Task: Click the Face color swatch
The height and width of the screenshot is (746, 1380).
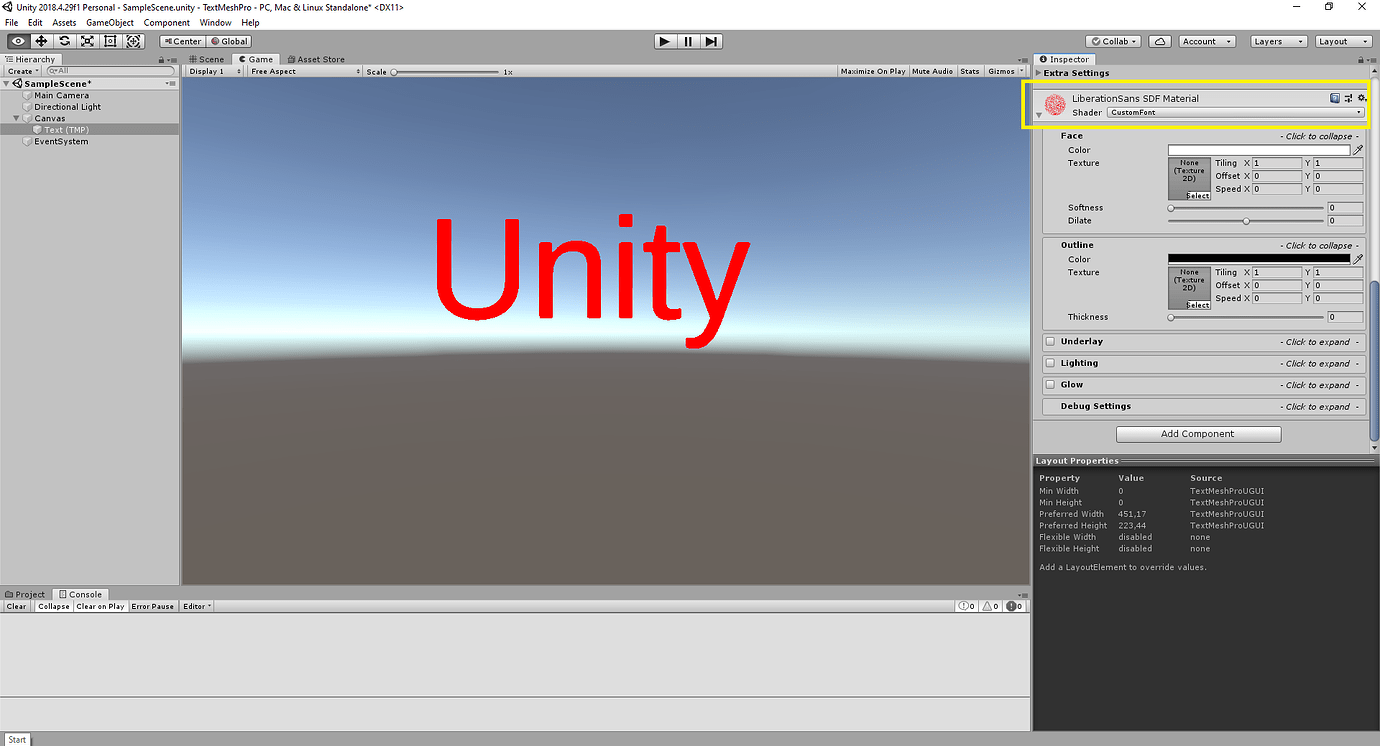Action: [1259, 150]
